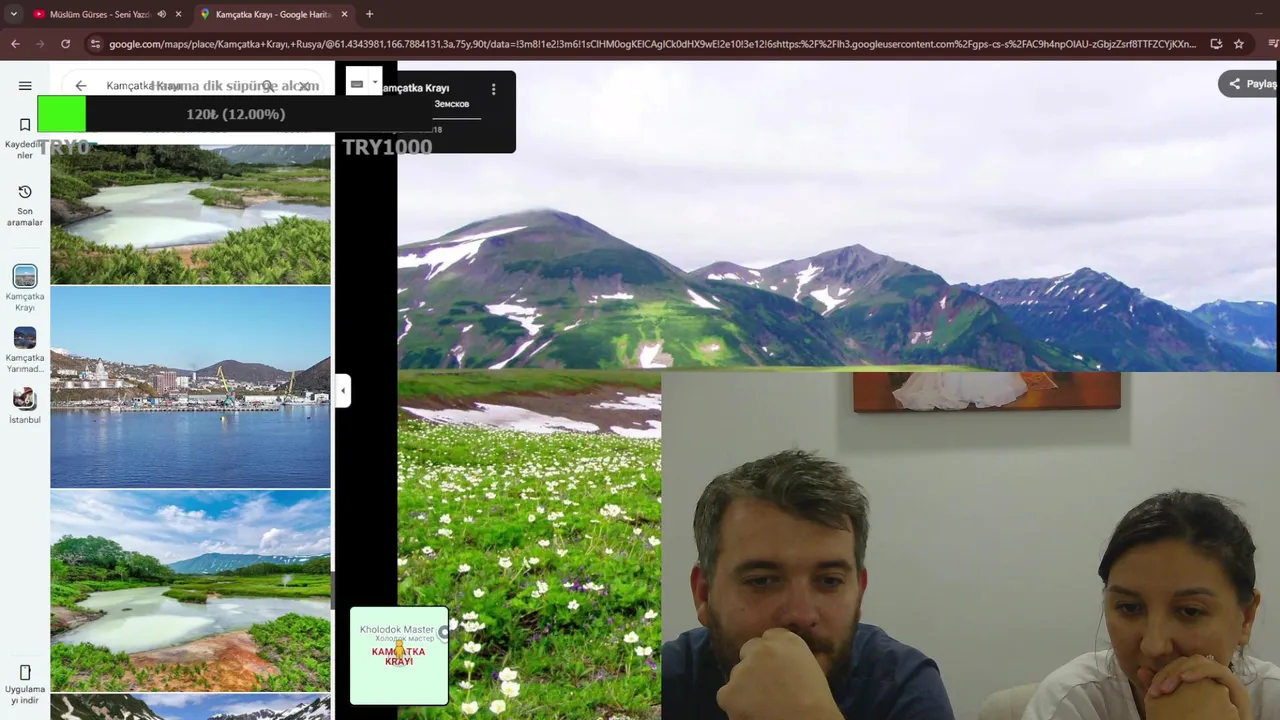Go forward in browser history
The height and width of the screenshot is (720, 1280).
tap(40, 44)
